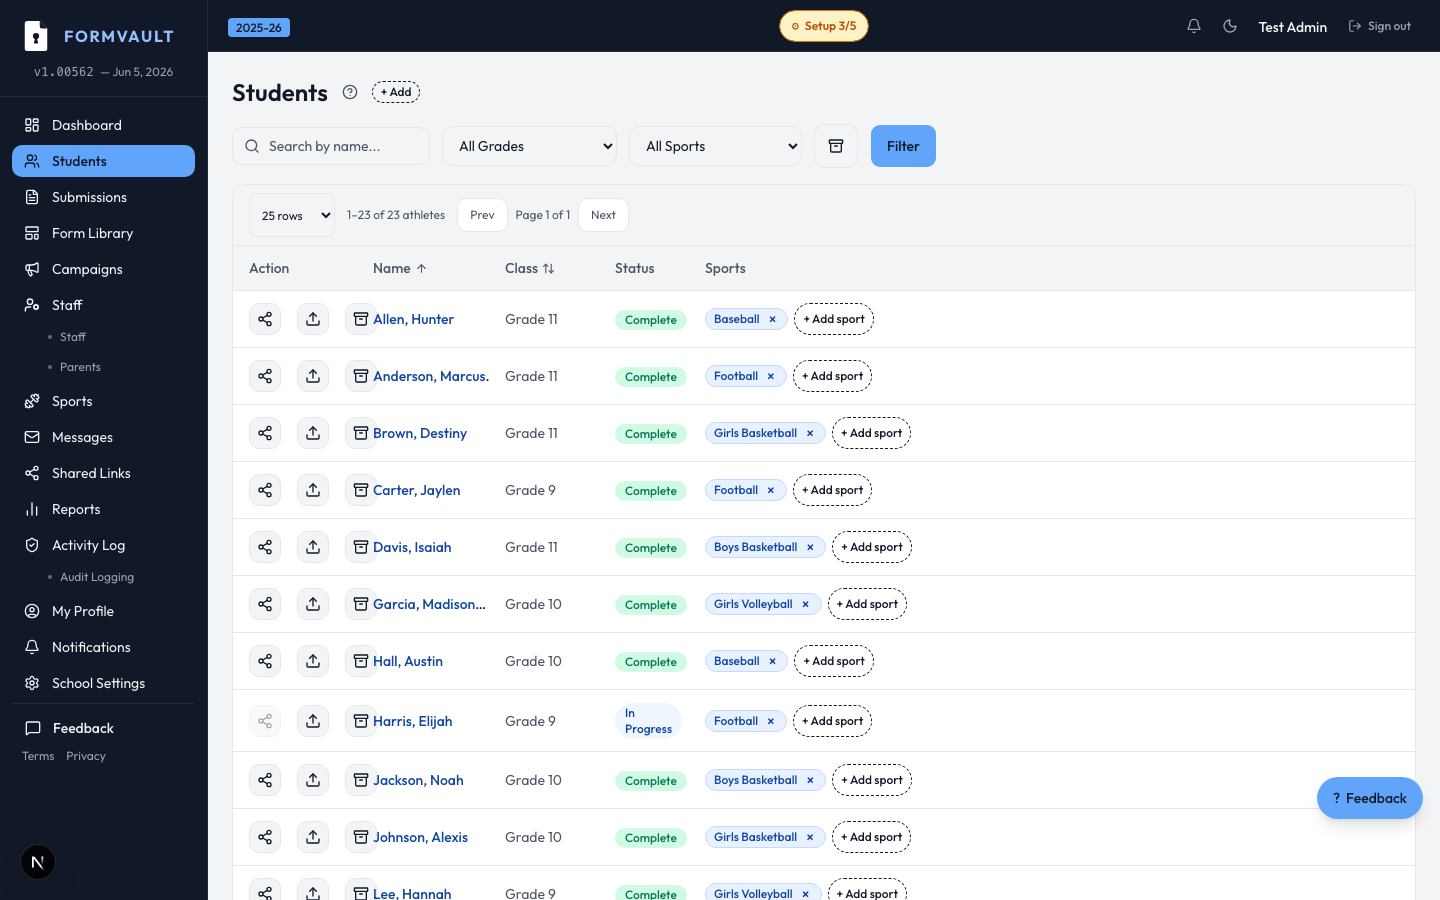Remove Girls Basketball from Brown, Destiny
Image resolution: width=1440 pixels, height=900 pixels.
(810, 433)
